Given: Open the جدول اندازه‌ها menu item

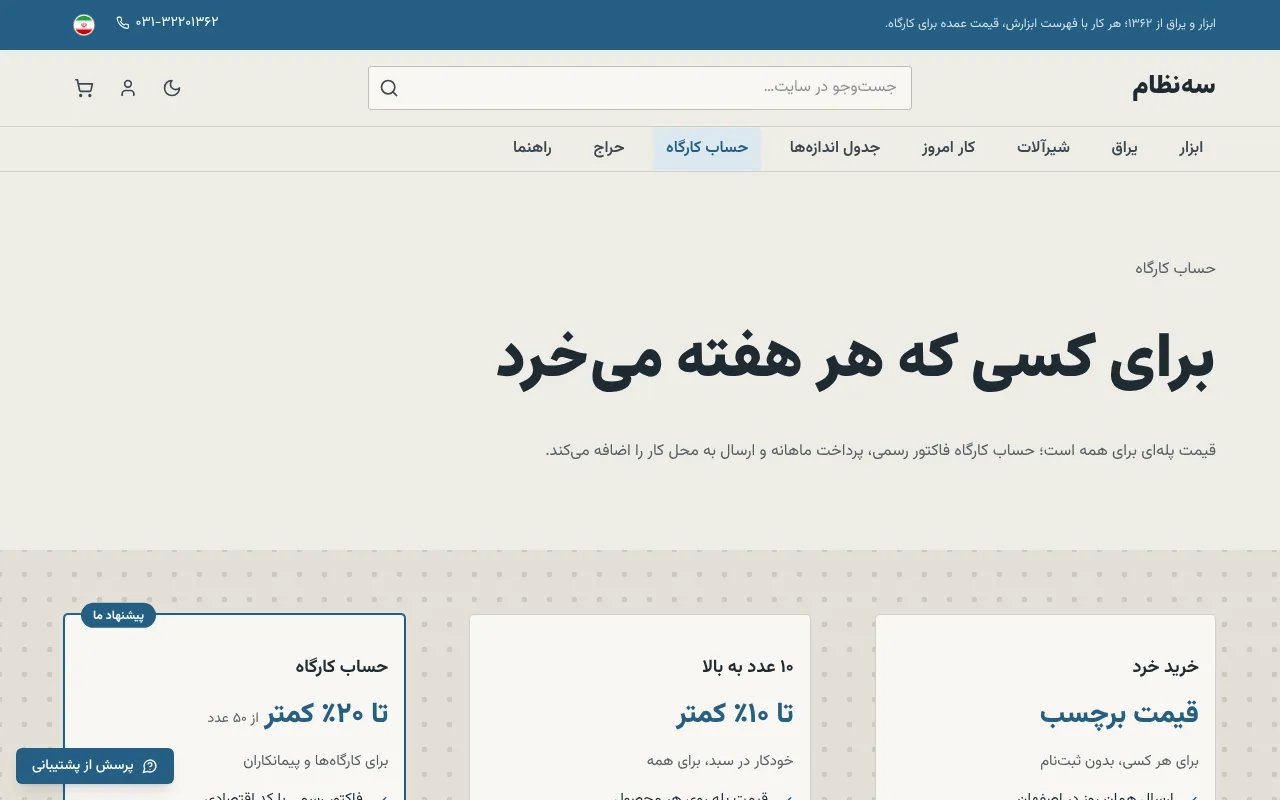Looking at the screenshot, I should [x=835, y=148].
